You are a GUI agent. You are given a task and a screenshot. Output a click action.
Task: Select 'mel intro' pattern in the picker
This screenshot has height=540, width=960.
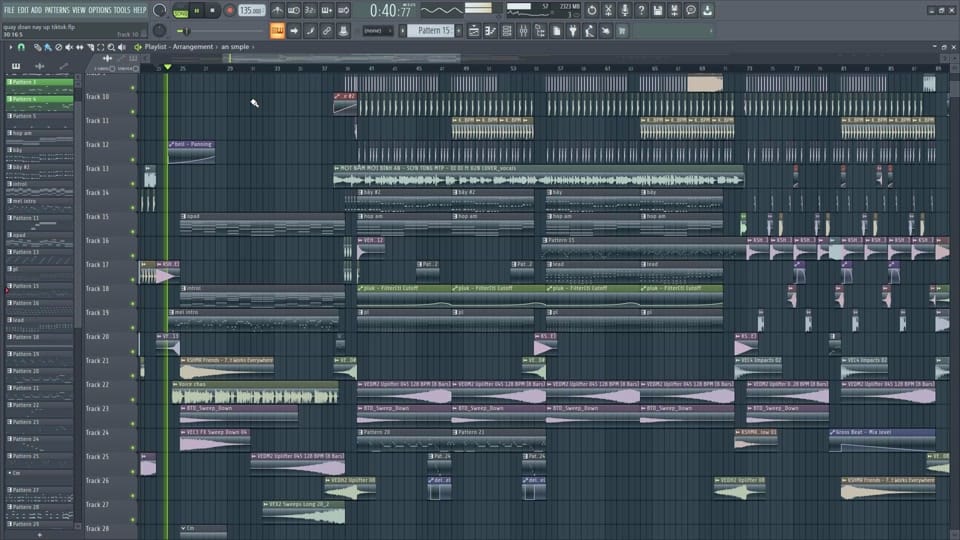point(40,201)
